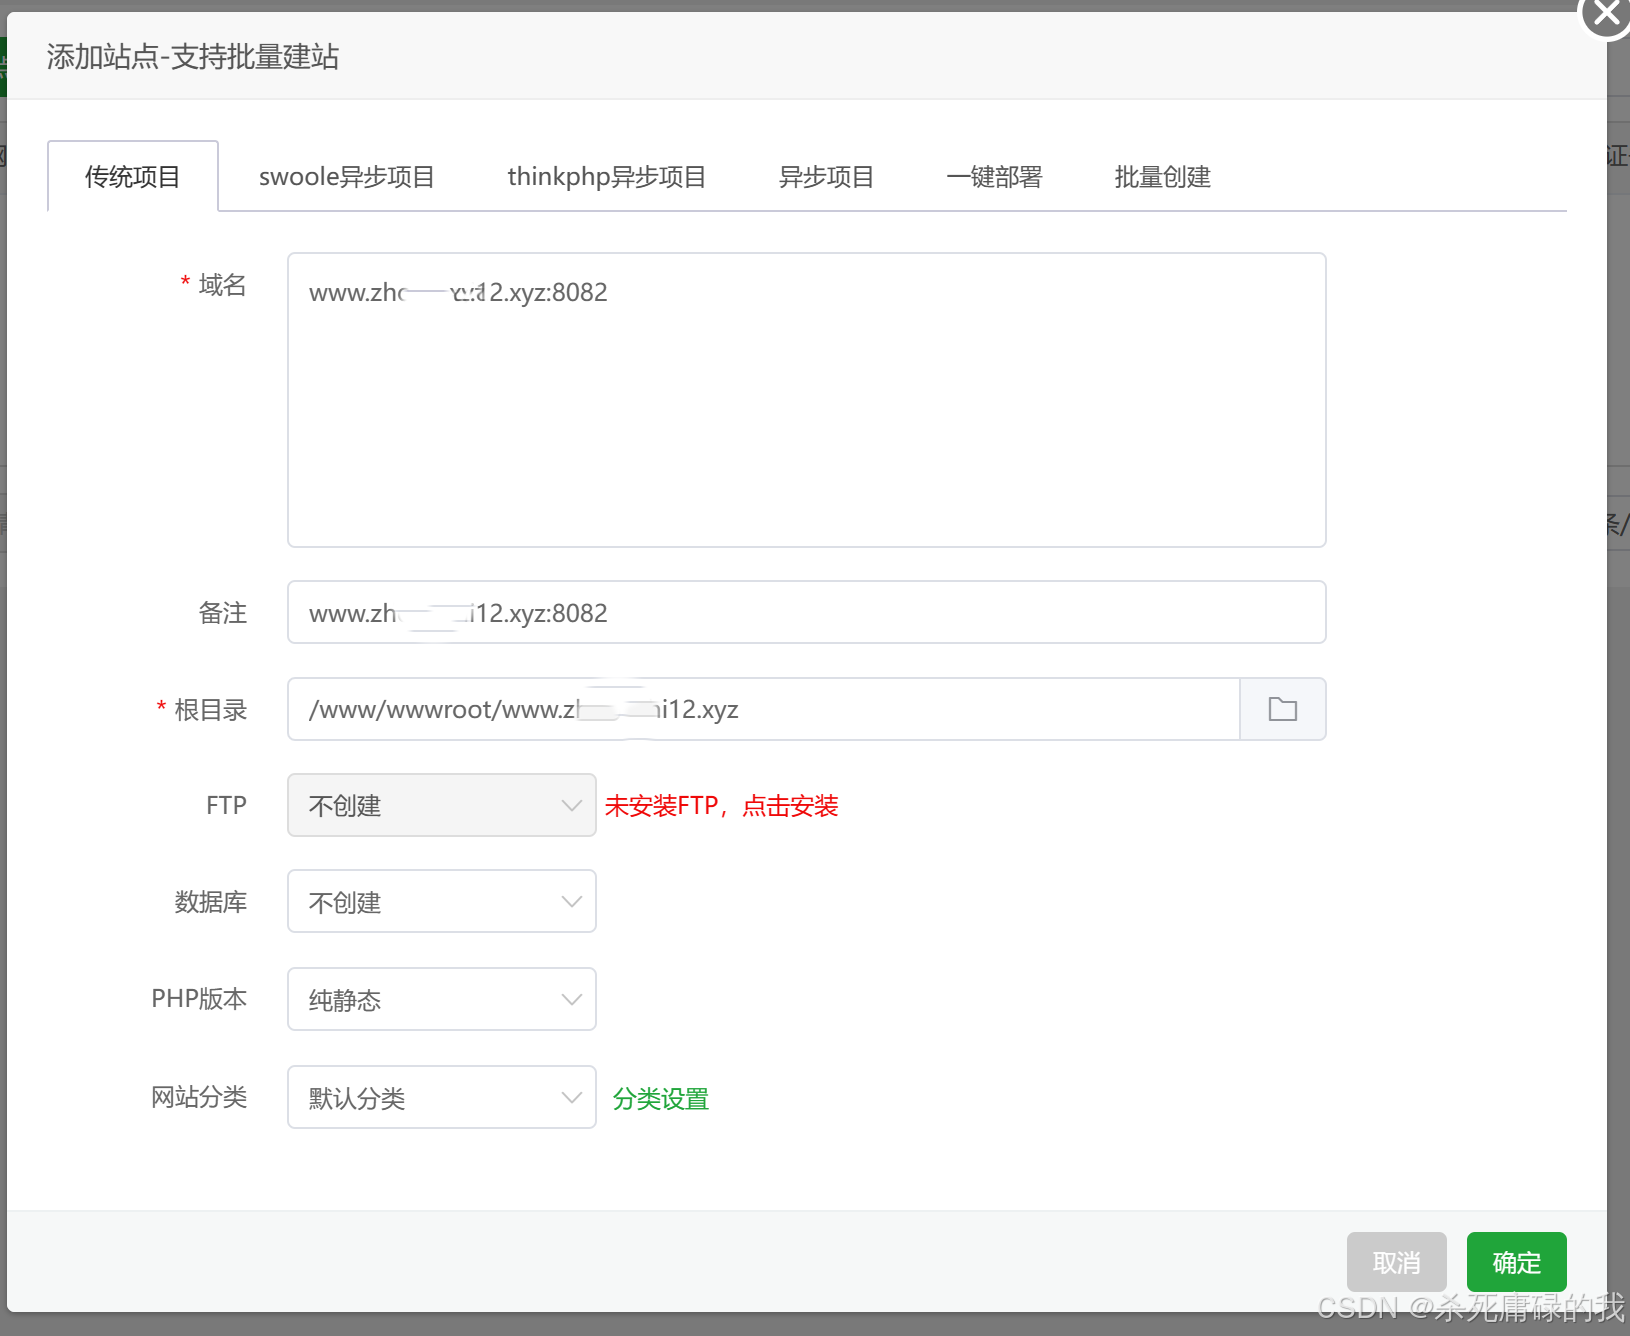Open the 一键部署 tab
The image size is (1630, 1336).
(994, 177)
